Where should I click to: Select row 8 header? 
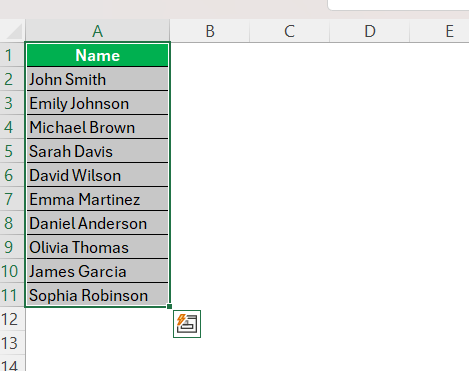point(12,223)
